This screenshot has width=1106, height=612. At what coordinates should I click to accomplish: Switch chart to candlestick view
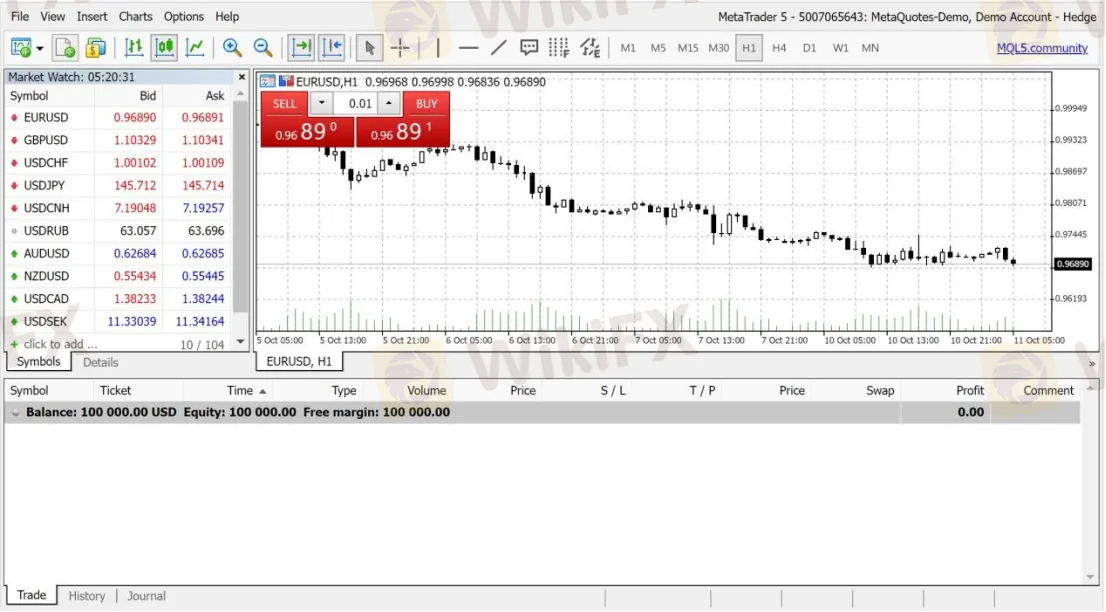tap(164, 47)
